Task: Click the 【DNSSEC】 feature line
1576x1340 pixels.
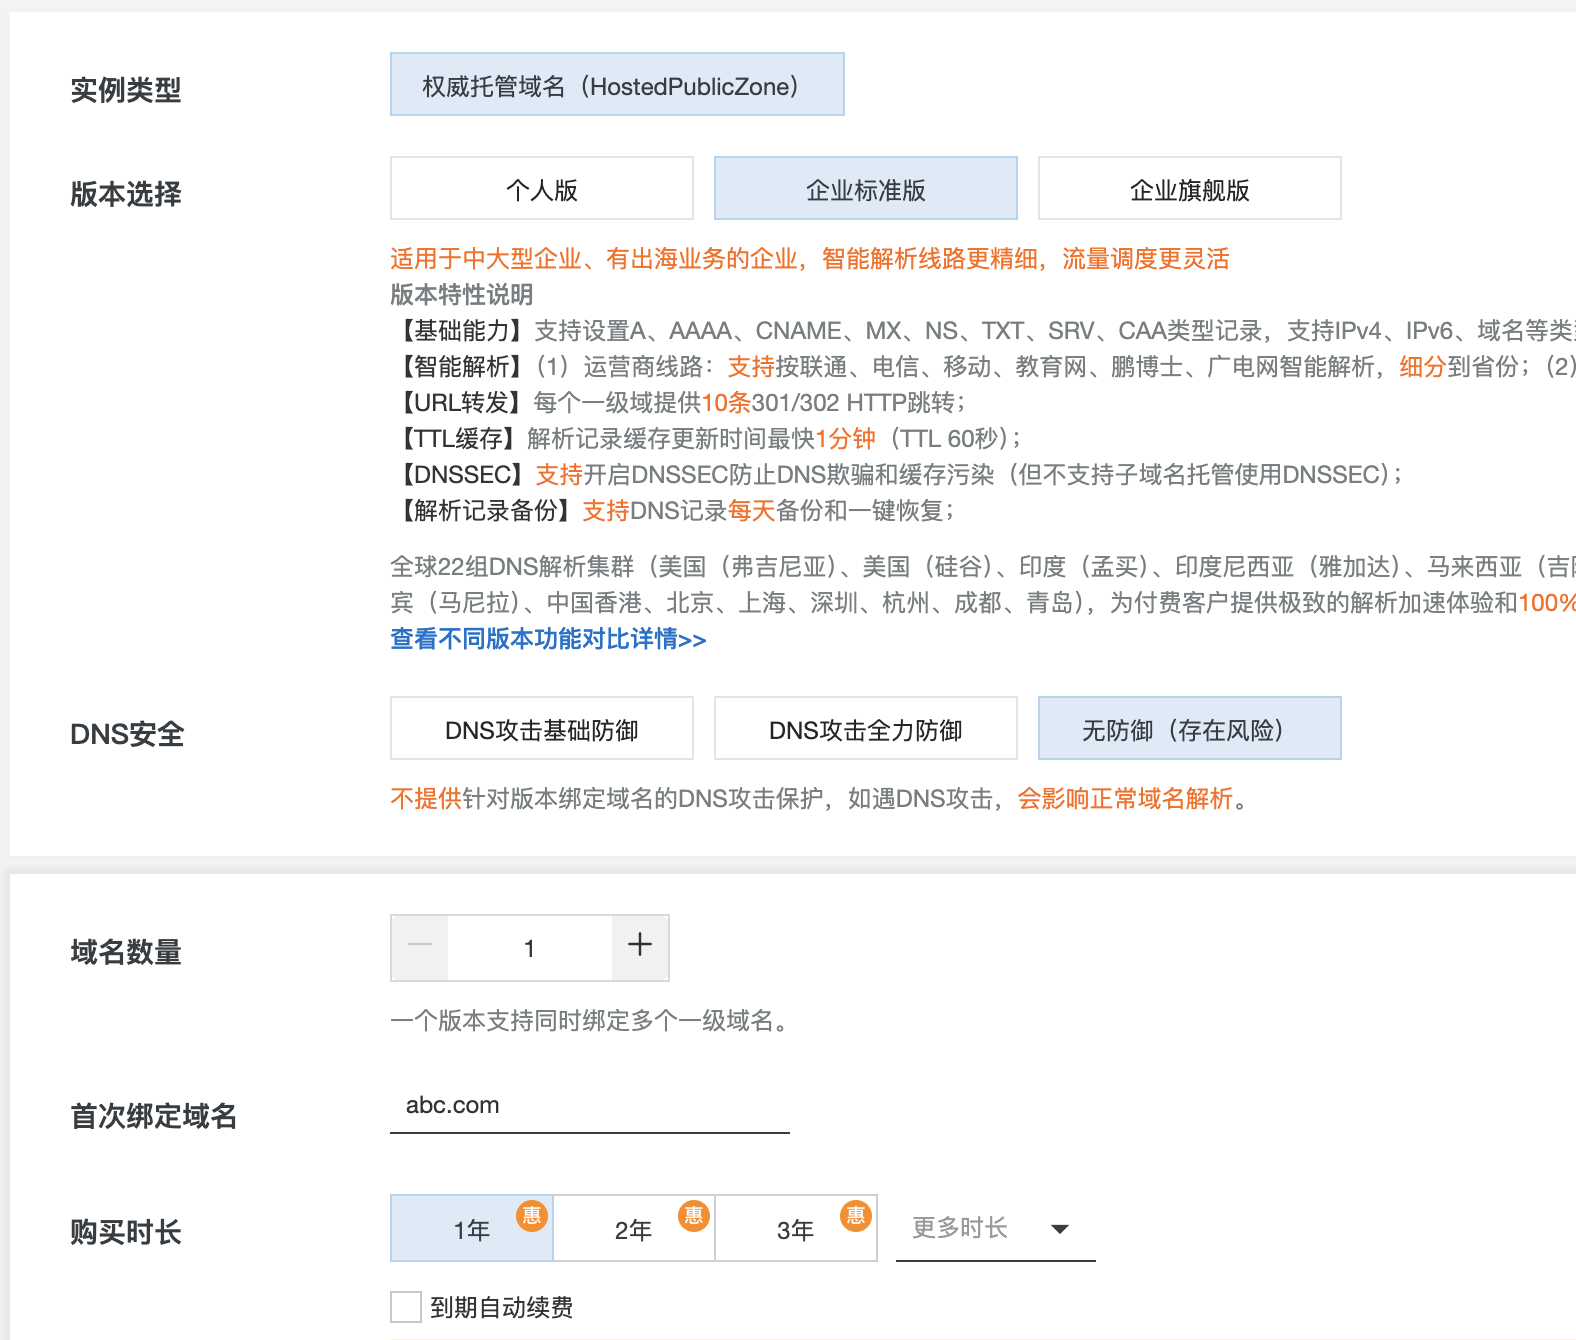Action: 898,475
